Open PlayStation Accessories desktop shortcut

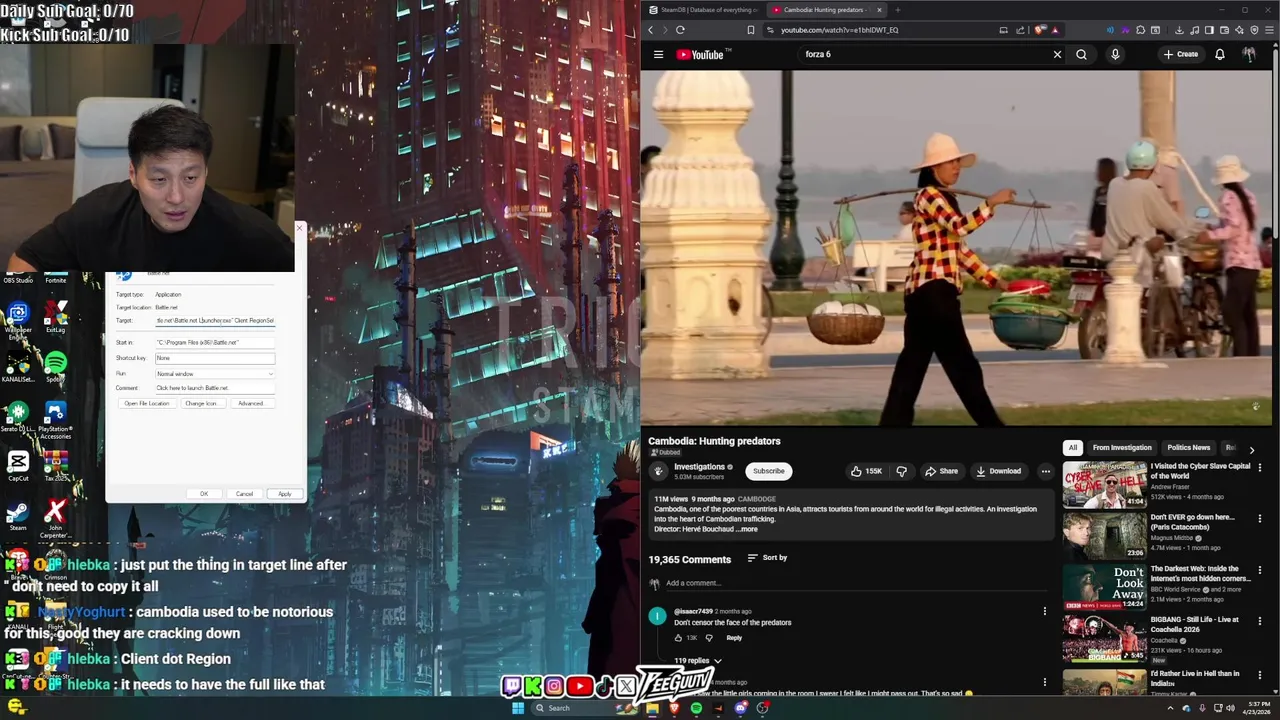(x=55, y=420)
